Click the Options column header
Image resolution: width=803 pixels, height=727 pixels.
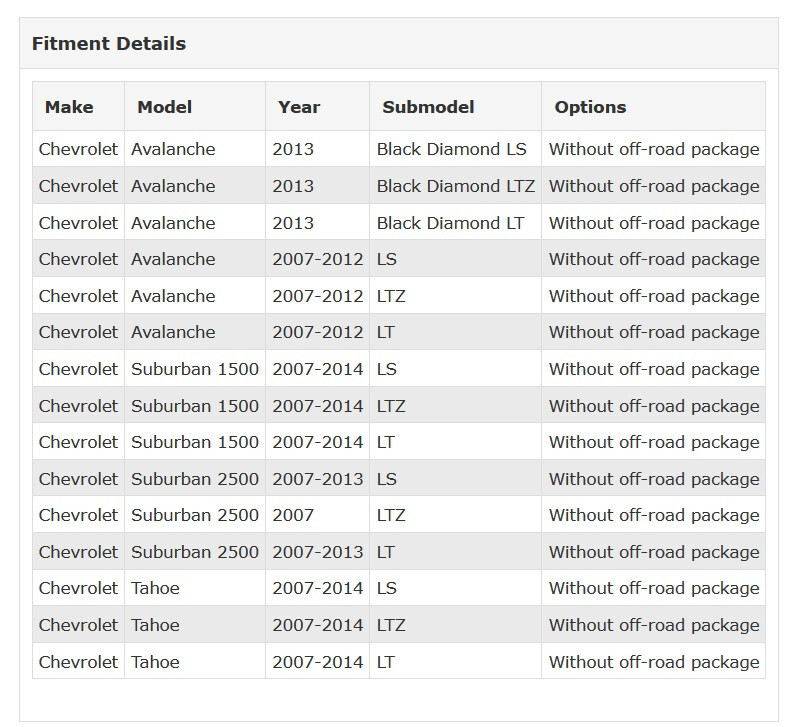(x=653, y=106)
